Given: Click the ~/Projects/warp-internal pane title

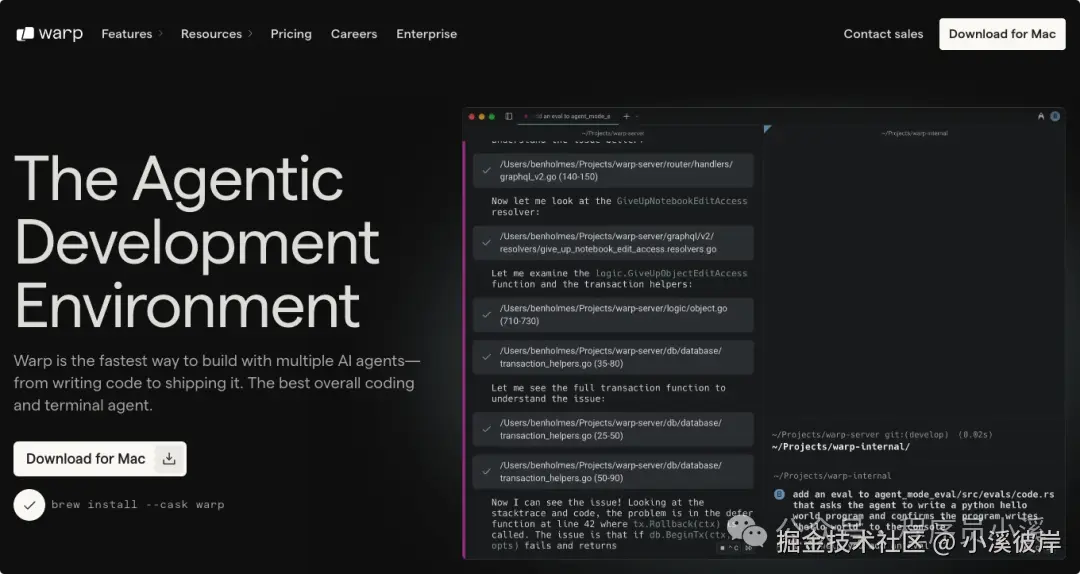Looking at the screenshot, I should 914,133.
